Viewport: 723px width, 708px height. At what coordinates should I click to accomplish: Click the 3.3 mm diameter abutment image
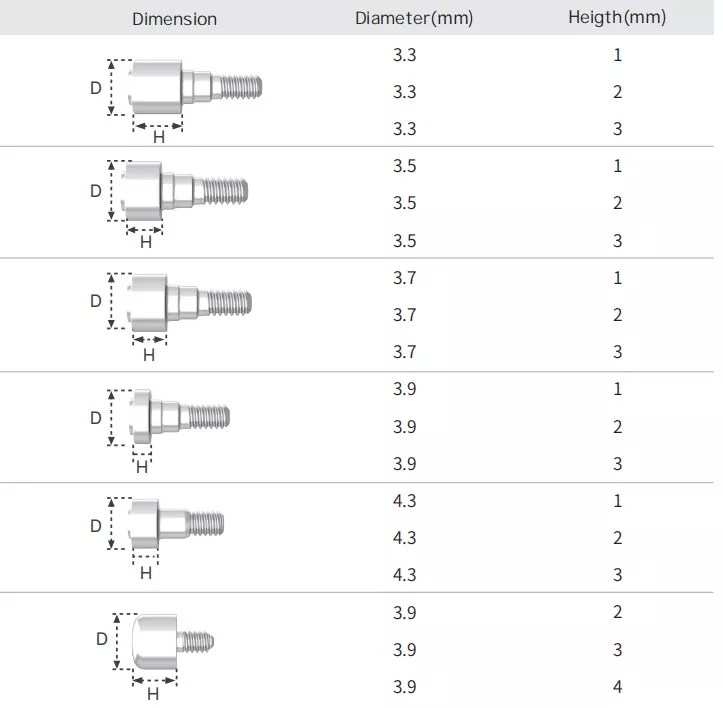195,85
